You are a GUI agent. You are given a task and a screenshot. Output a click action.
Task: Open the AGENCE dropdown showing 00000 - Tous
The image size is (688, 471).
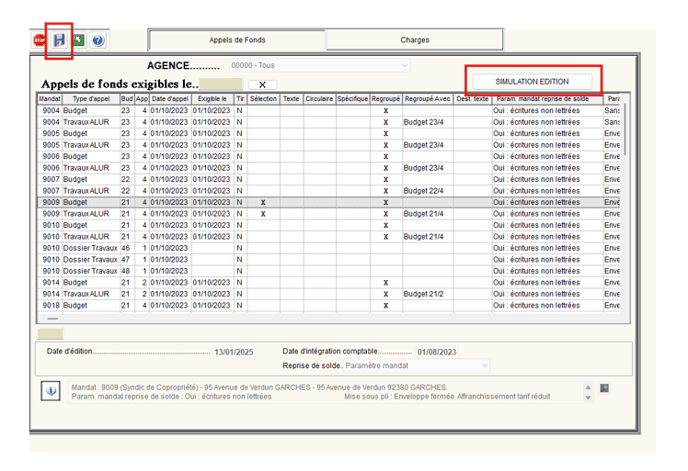pyautogui.click(x=320, y=66)
